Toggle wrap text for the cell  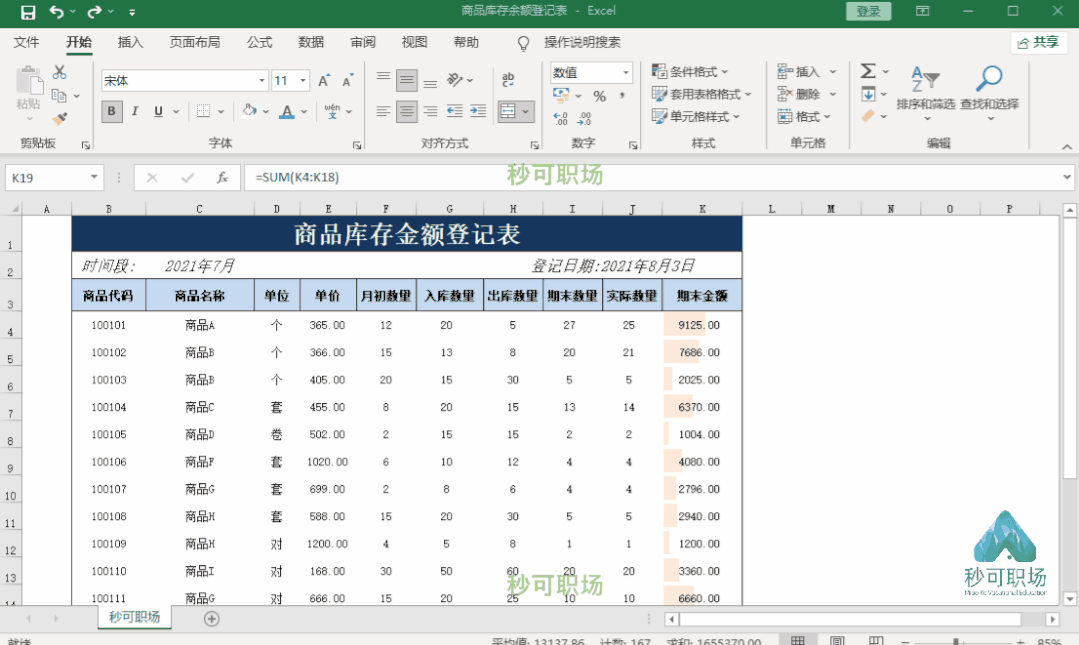tap(508, 80)
